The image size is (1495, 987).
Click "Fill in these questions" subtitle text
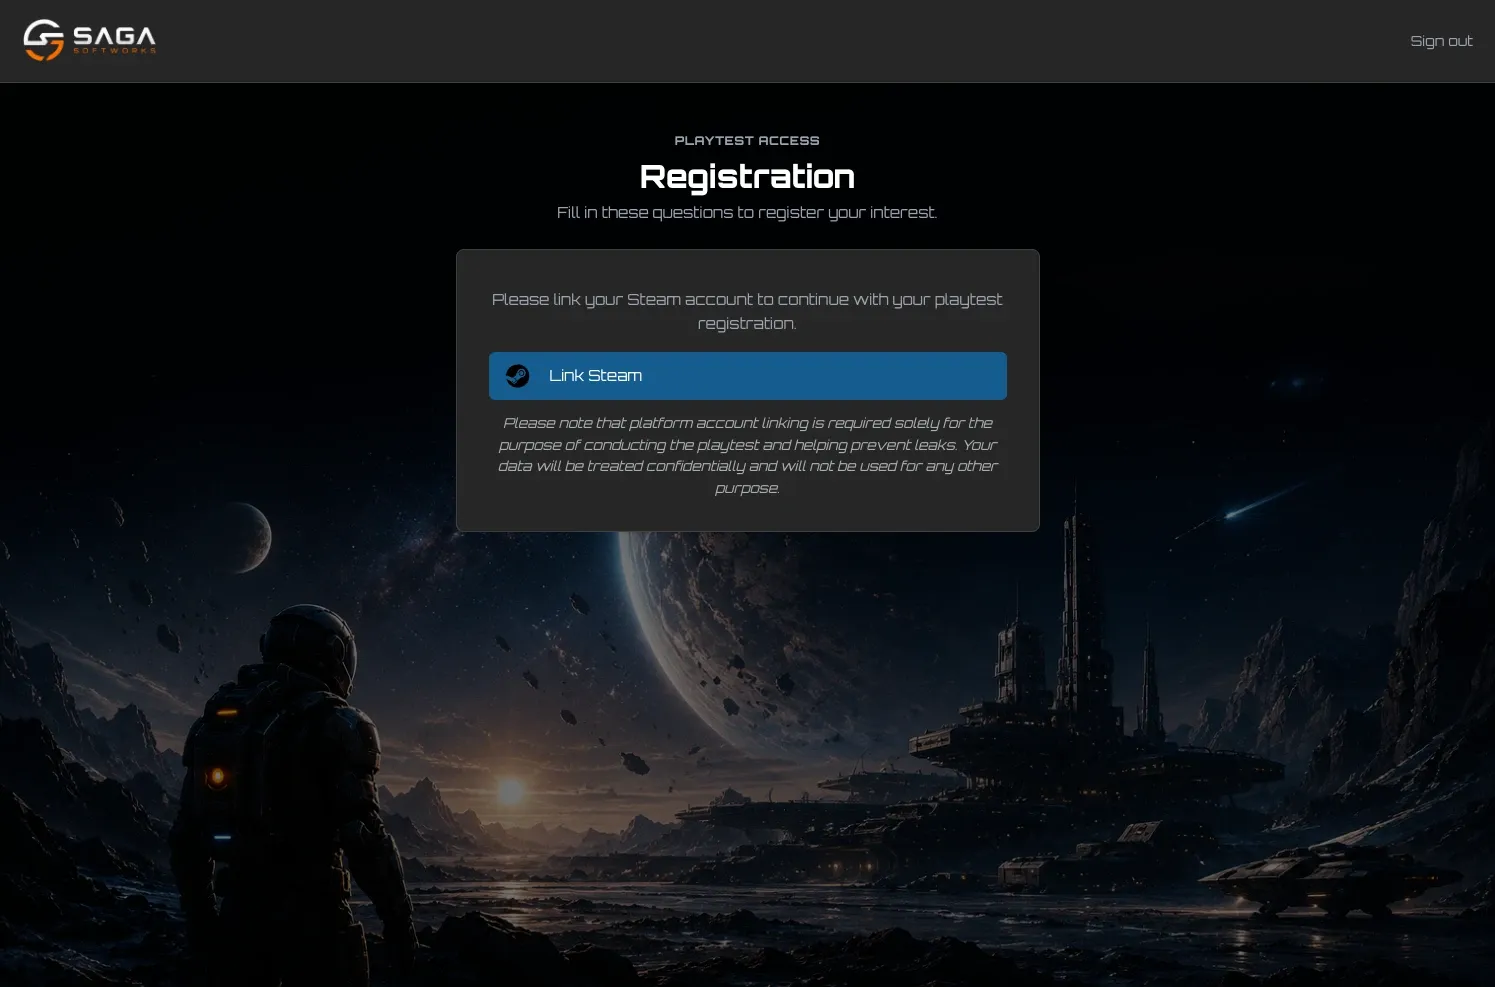pyautogui.click(x=747, y=212)
